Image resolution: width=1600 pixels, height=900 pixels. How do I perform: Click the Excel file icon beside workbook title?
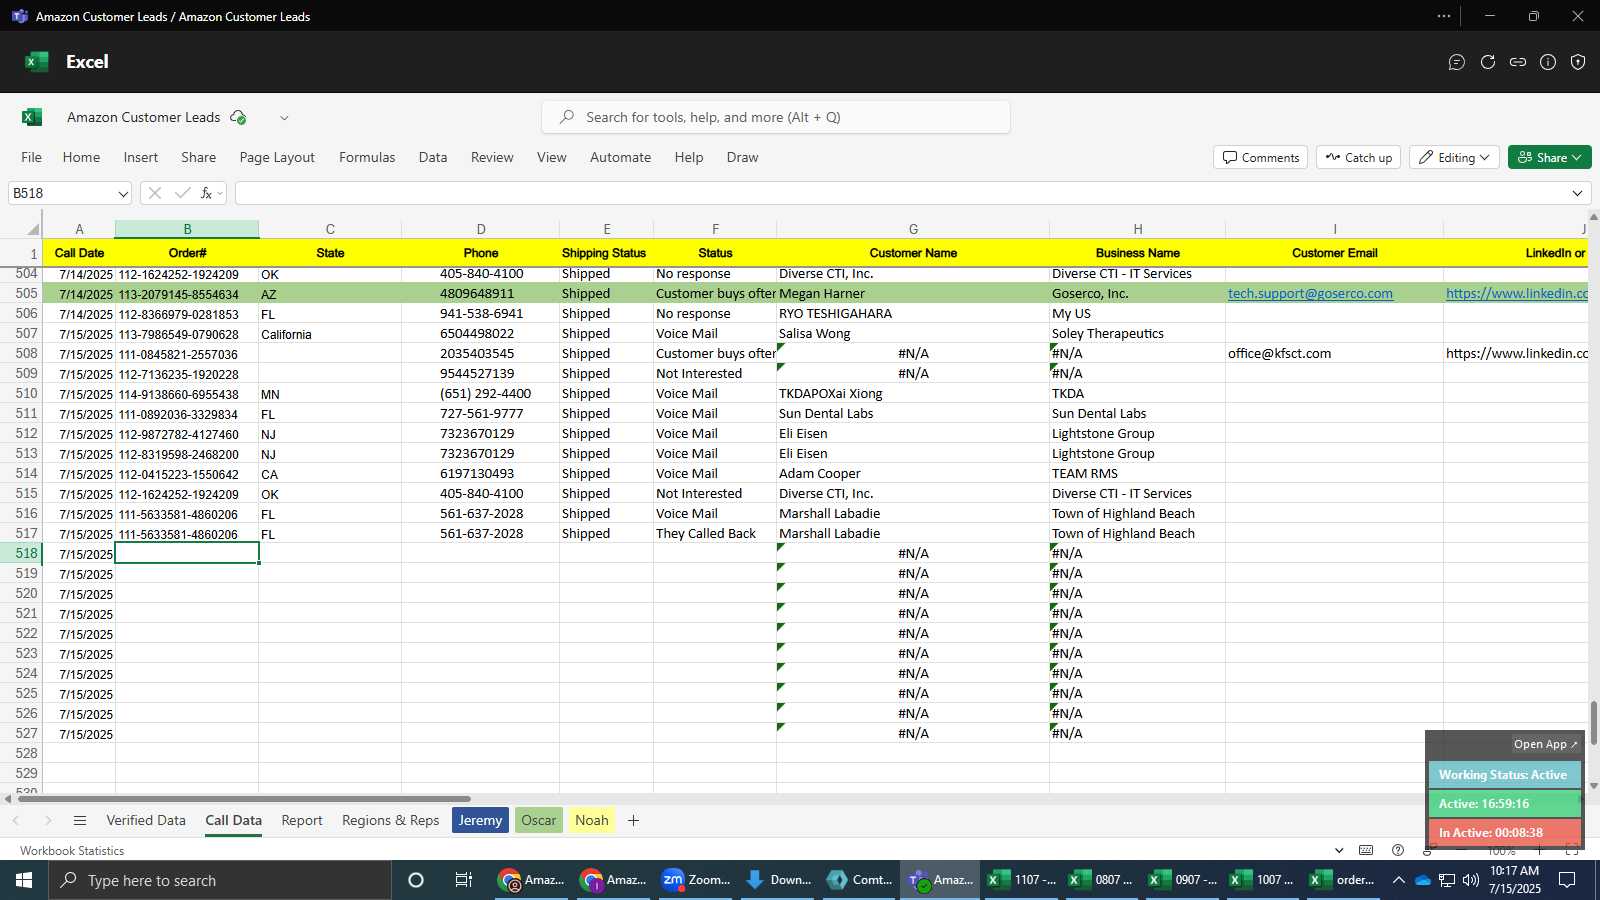point(32,117)
